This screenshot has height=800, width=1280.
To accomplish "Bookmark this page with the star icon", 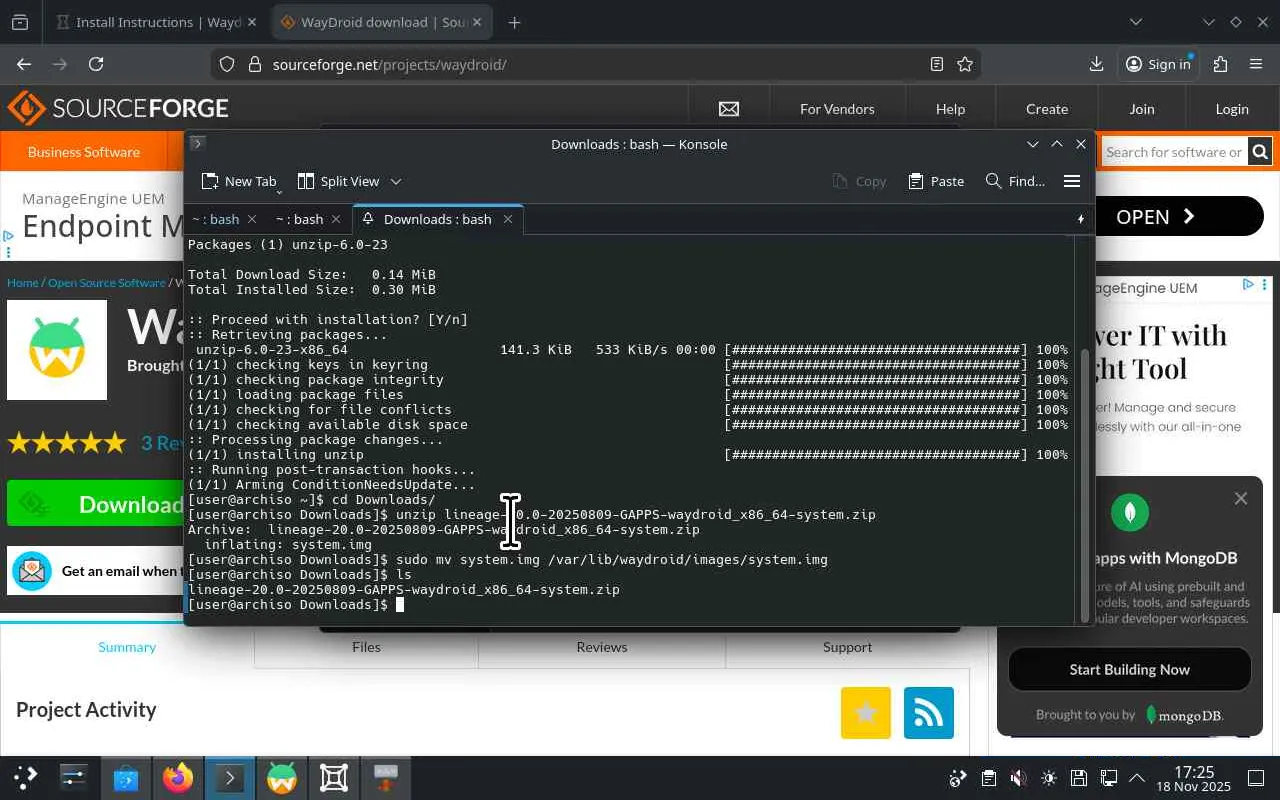I will pyautogui.click(x=965, y=64).
